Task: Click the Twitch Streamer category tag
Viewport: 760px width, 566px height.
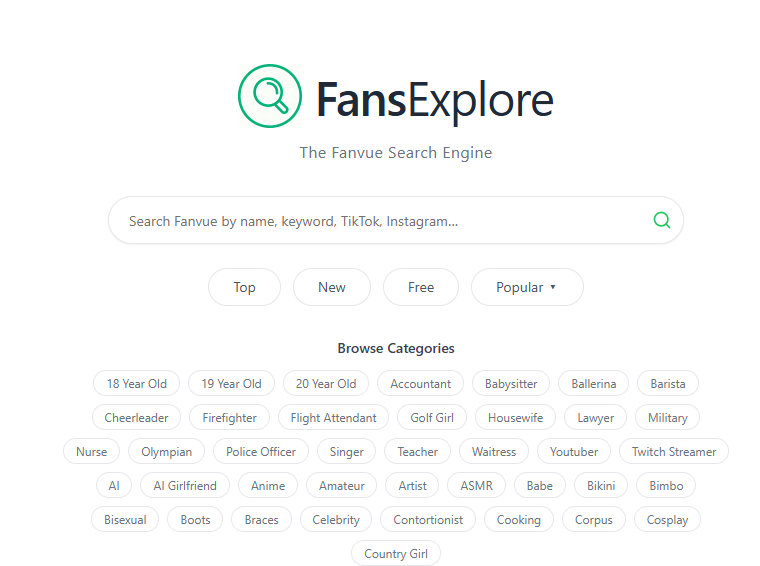Action: [673, 451]
